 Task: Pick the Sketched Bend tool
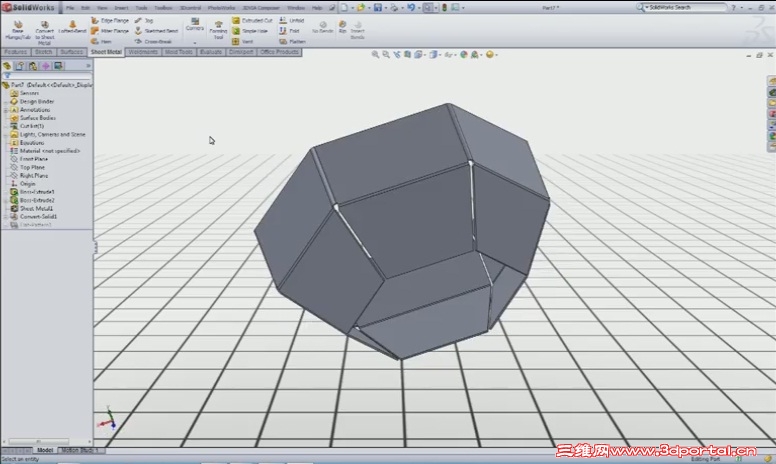tap(156, 31)
